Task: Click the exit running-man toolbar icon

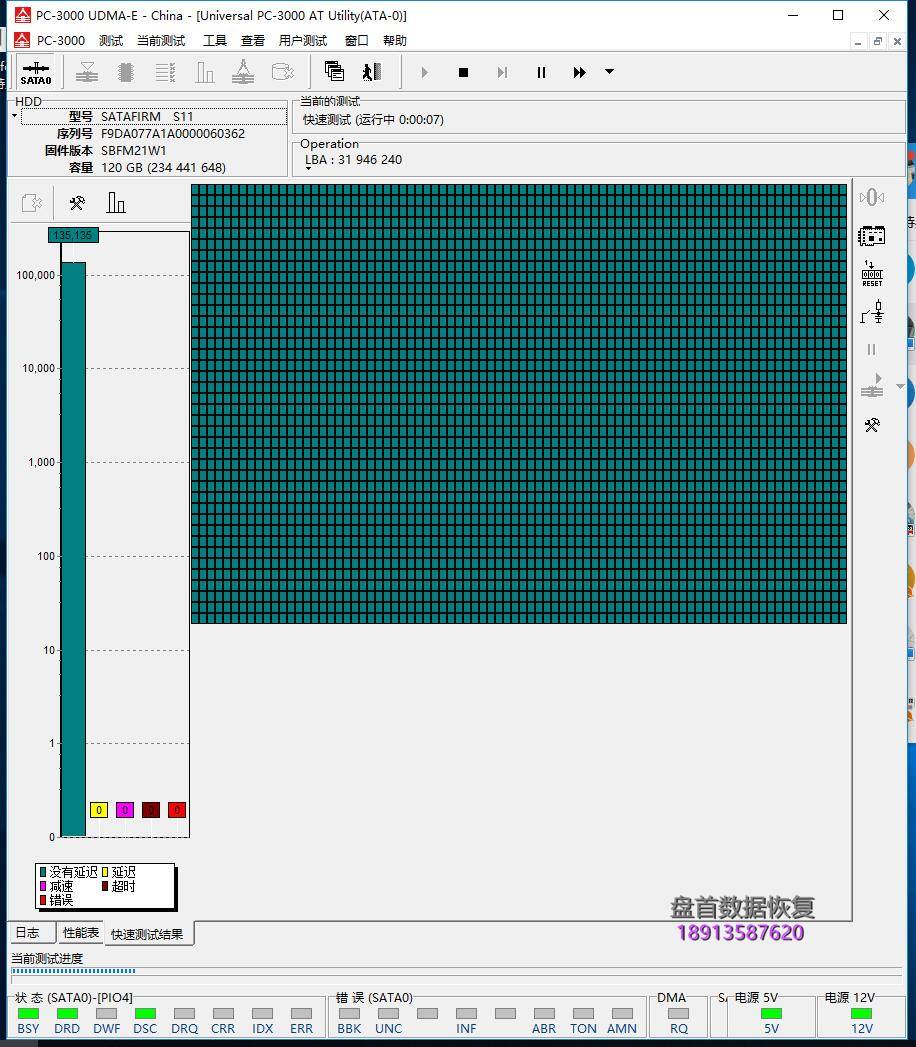Action: coord(372,72)
